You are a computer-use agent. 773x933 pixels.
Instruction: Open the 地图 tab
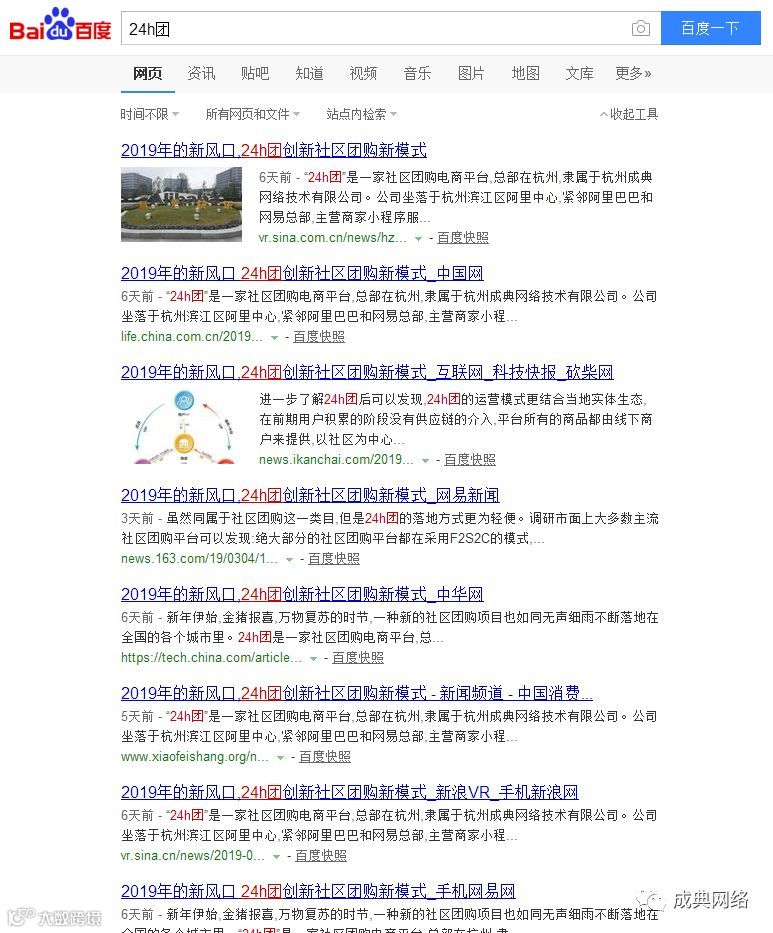click(x=525, y=73)
